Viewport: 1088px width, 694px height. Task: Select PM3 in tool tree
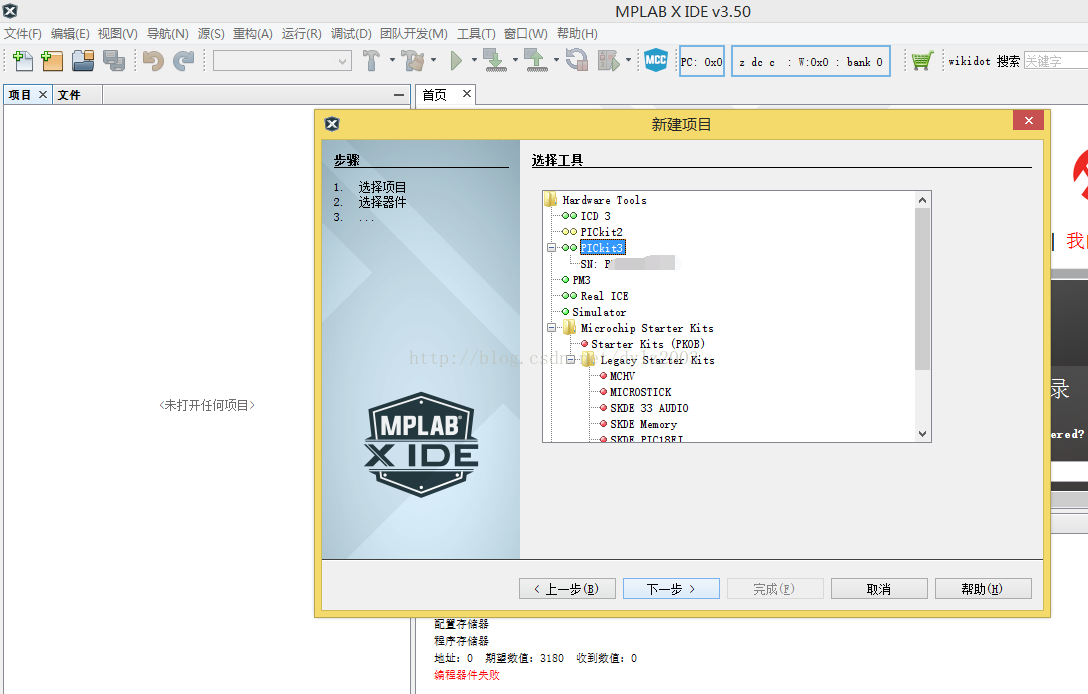[581, 280]
